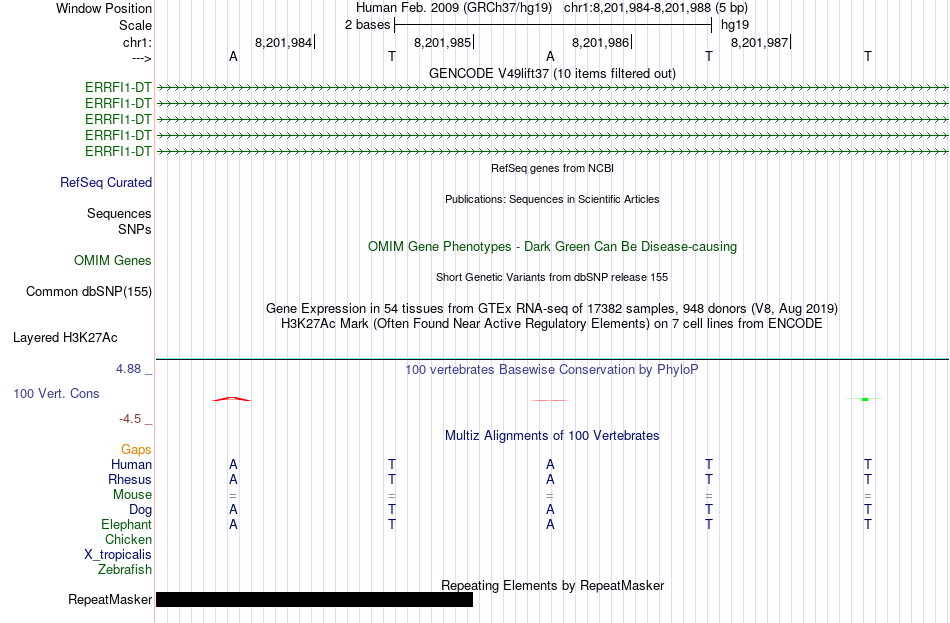Image resolution: width=950 pixels, height=623 pixels.
Task: Click the 4.88 upper conservation axis value
Action: point(128,368)
